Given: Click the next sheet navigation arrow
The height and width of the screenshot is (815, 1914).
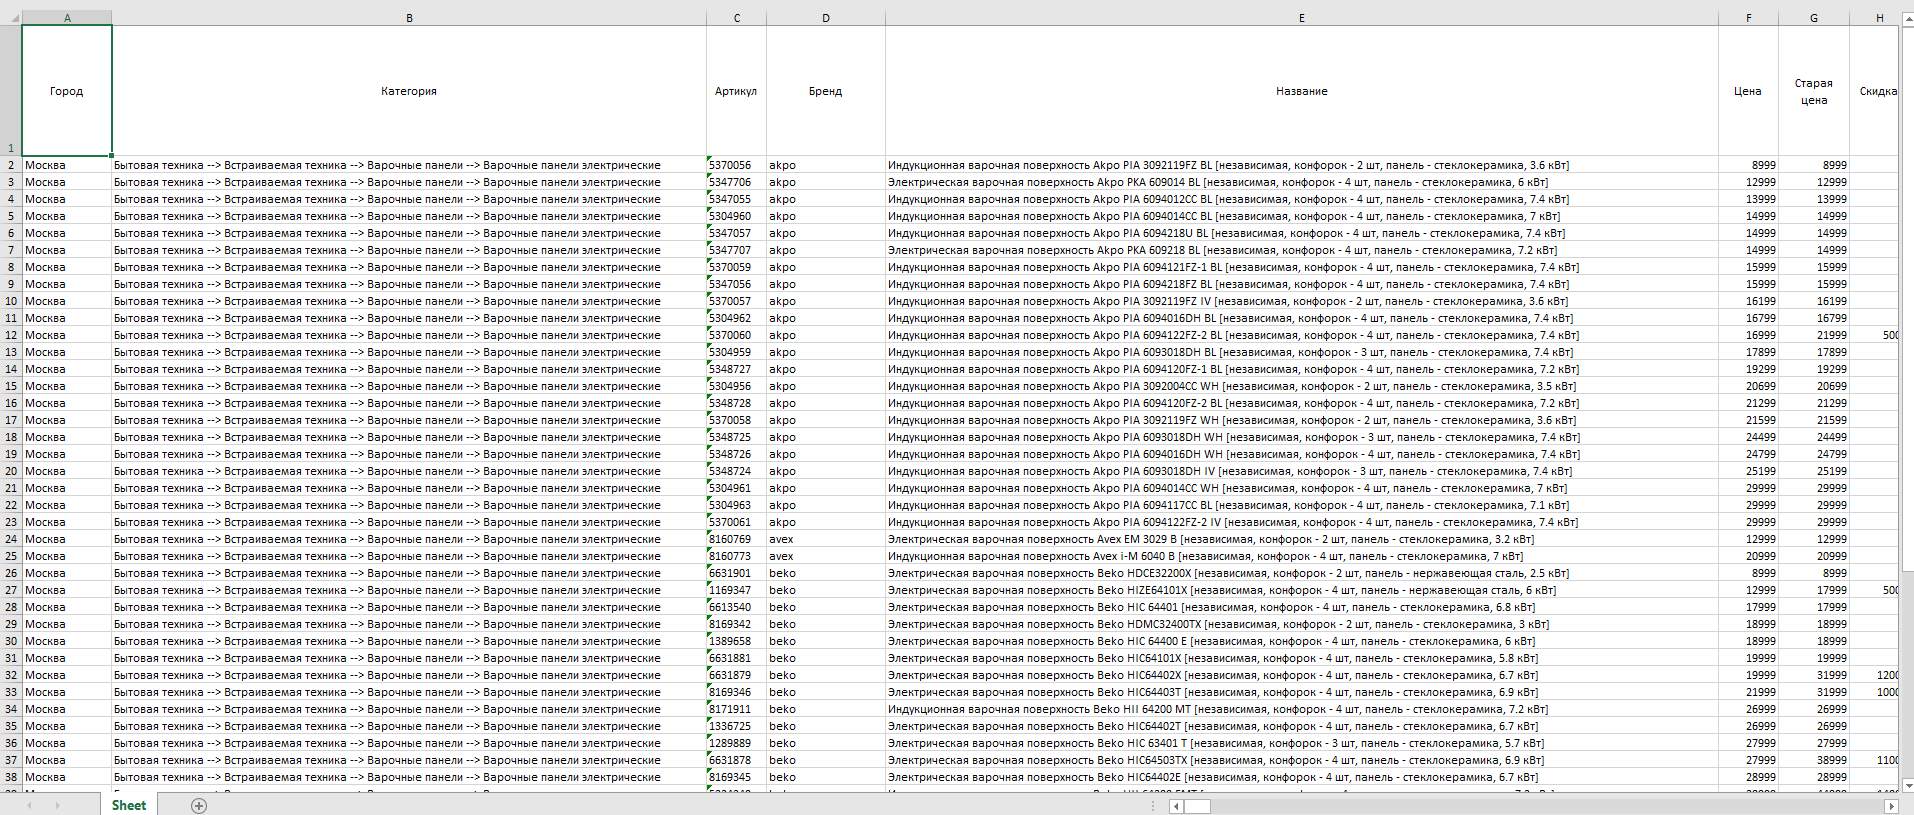Looking at the screenshot, I should click(x=57, y=806).
